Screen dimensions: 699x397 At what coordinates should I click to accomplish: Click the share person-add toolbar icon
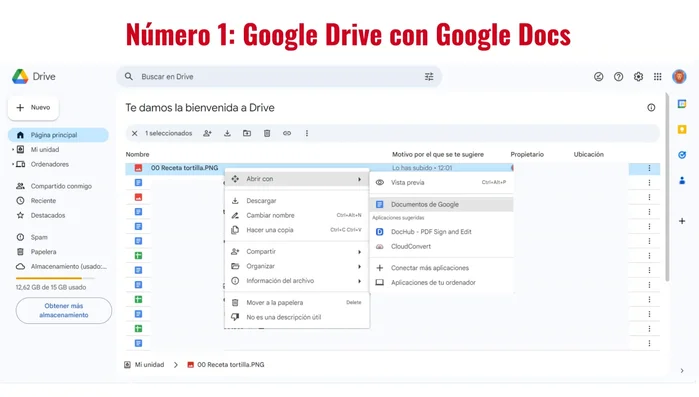point(207,133)
